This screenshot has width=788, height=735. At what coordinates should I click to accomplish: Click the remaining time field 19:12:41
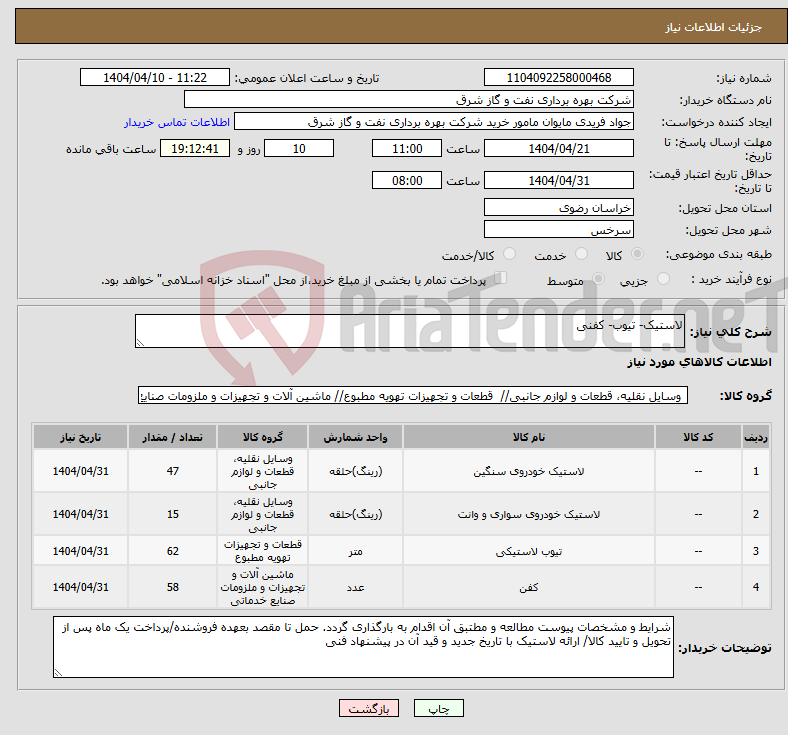195,149
